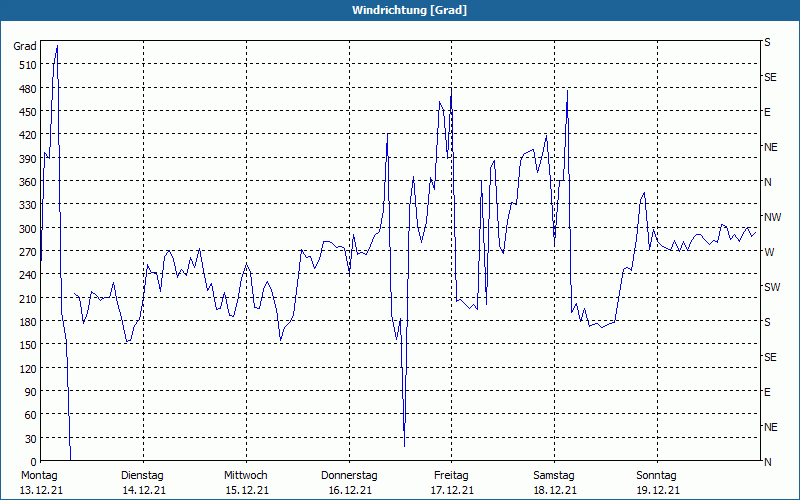Image resolution: width=800 pixels, height=500 pixels.
Task: Click the SW compass label on right axis
Action: [x=772, y=287]
